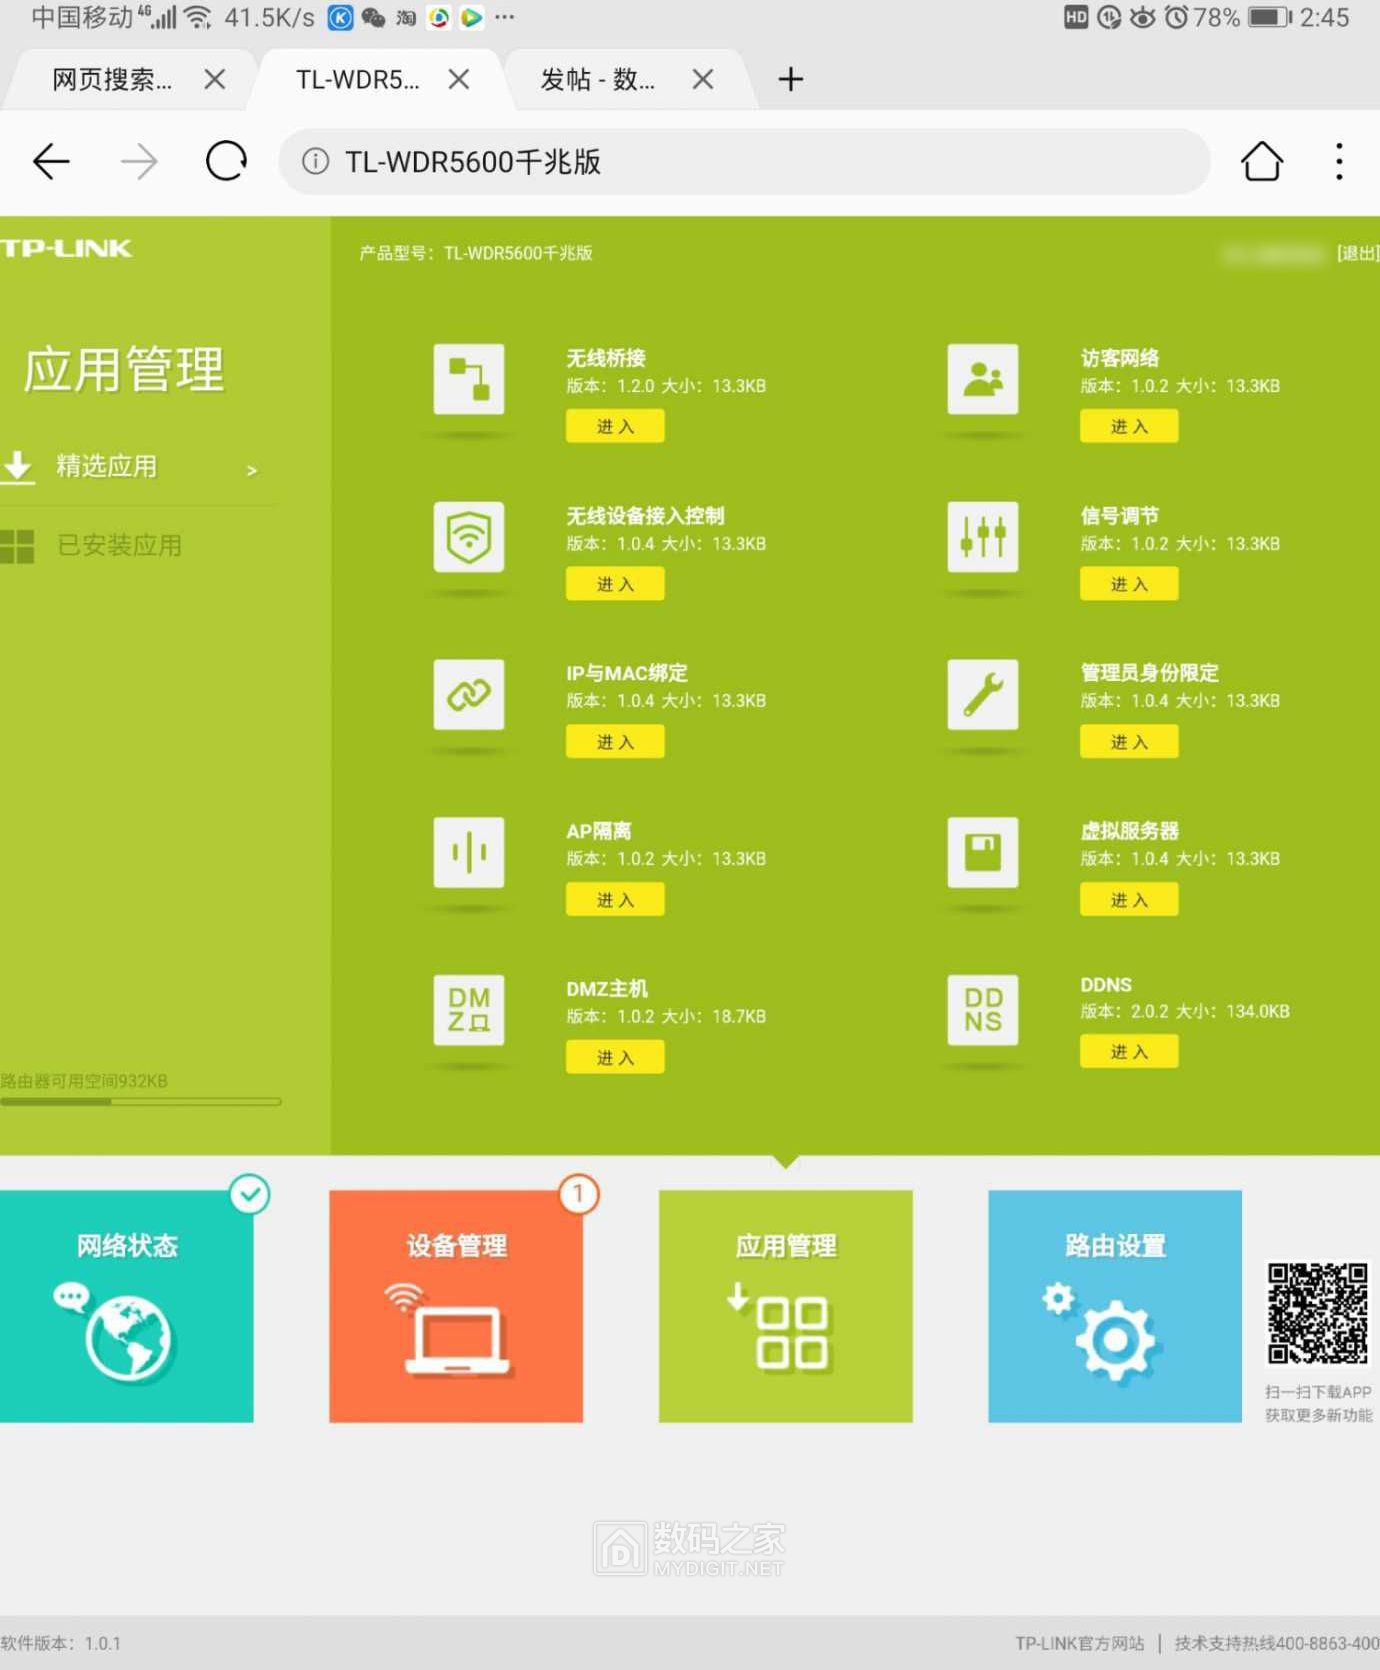This screenshot has height=1670, width=1380.
Task: Click the 退出 logout link
Action: pyautogui.click(x=1358, y=253)
